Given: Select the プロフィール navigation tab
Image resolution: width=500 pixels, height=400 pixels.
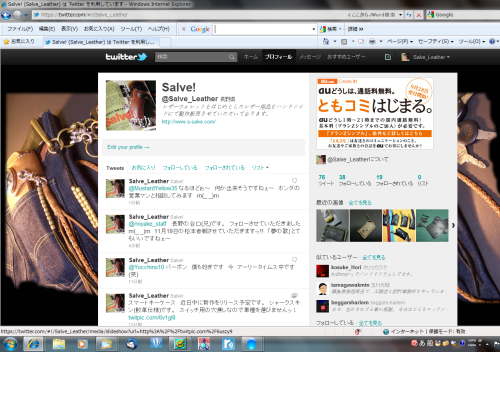Looking at the screenshot, I should click(279, 57).
